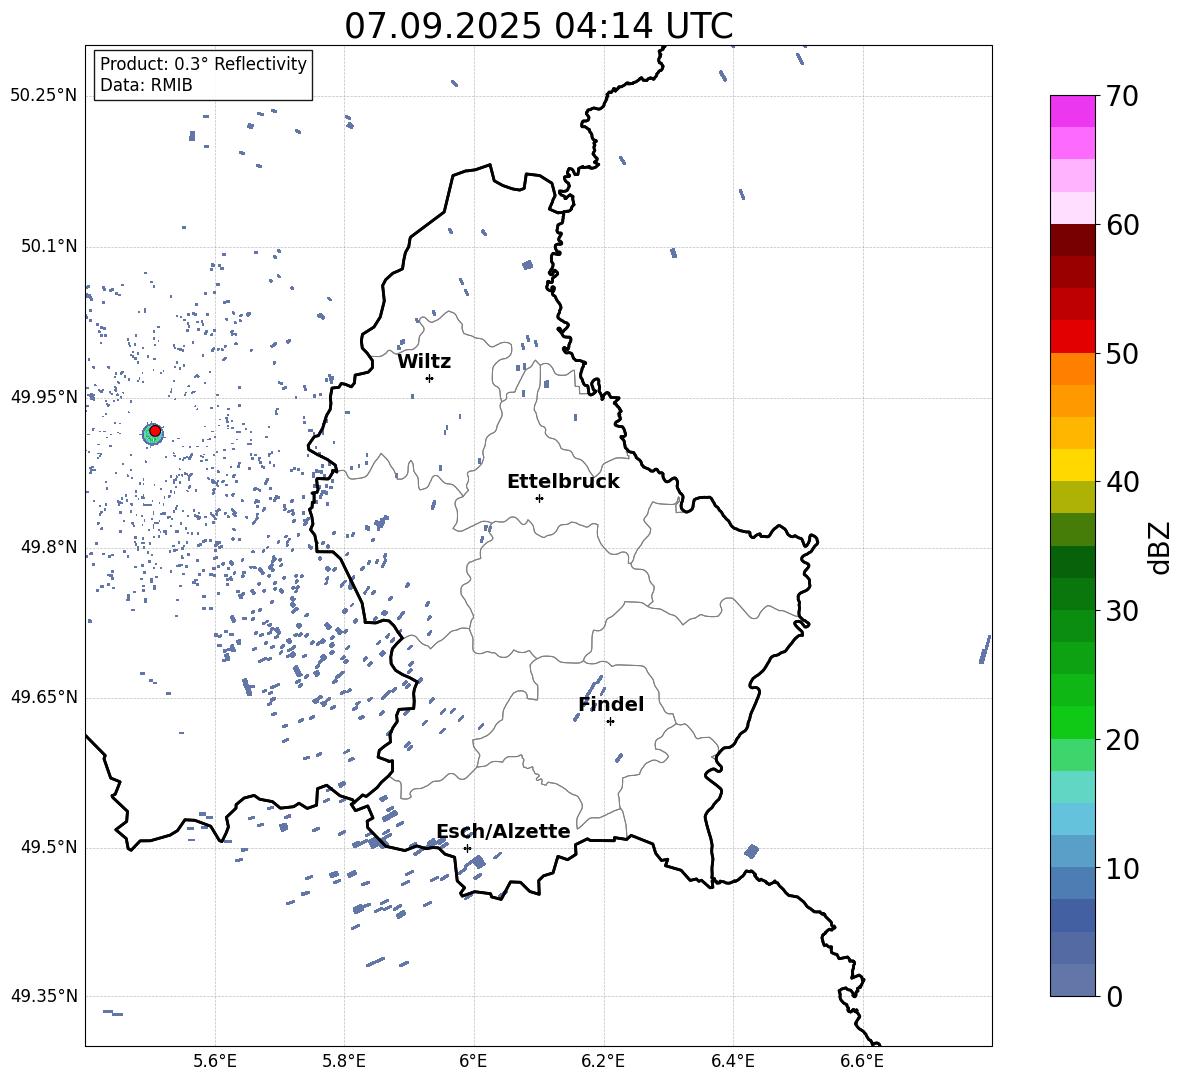Click the 49.35°N latitude label

[x=44, y=996]
